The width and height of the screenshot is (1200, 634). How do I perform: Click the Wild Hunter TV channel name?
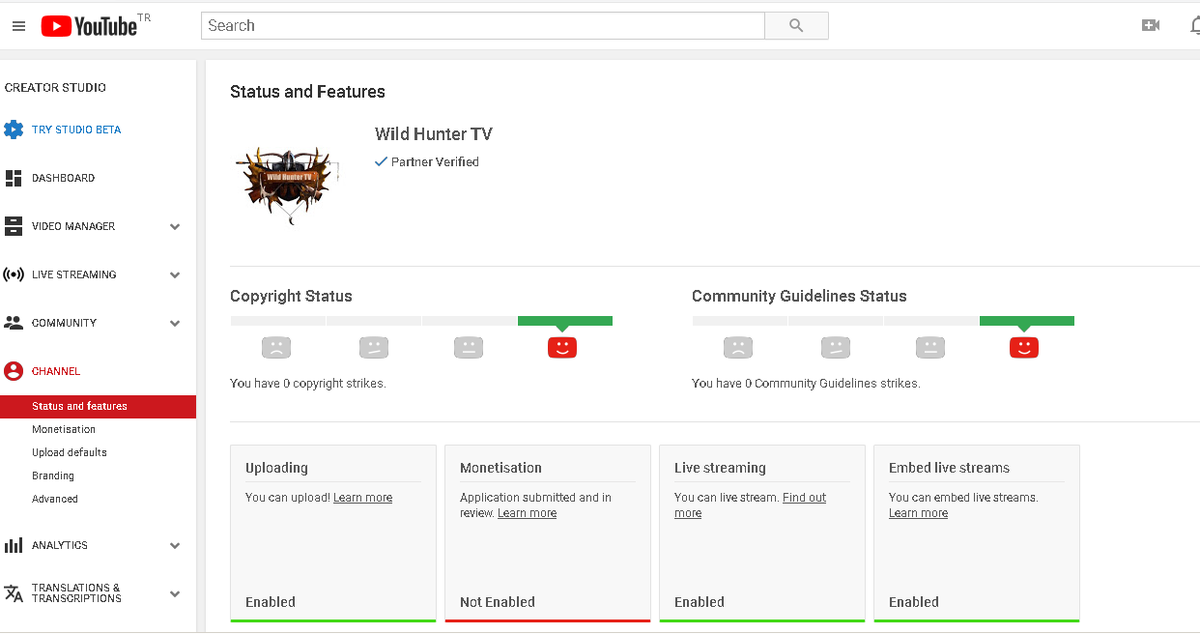pos(433,134)
